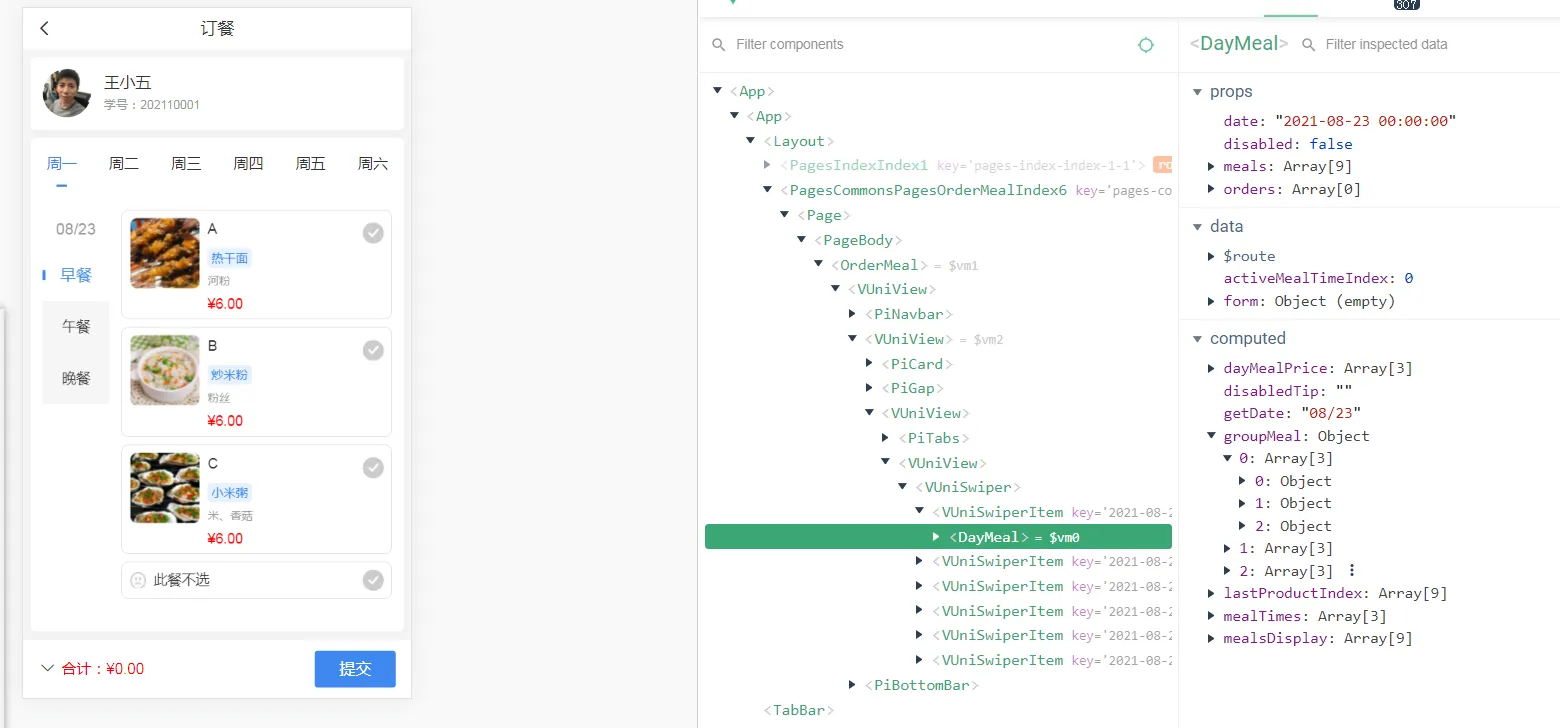Click the user avatar of 王小五
1560x728 pixels.
pos(67,93)
